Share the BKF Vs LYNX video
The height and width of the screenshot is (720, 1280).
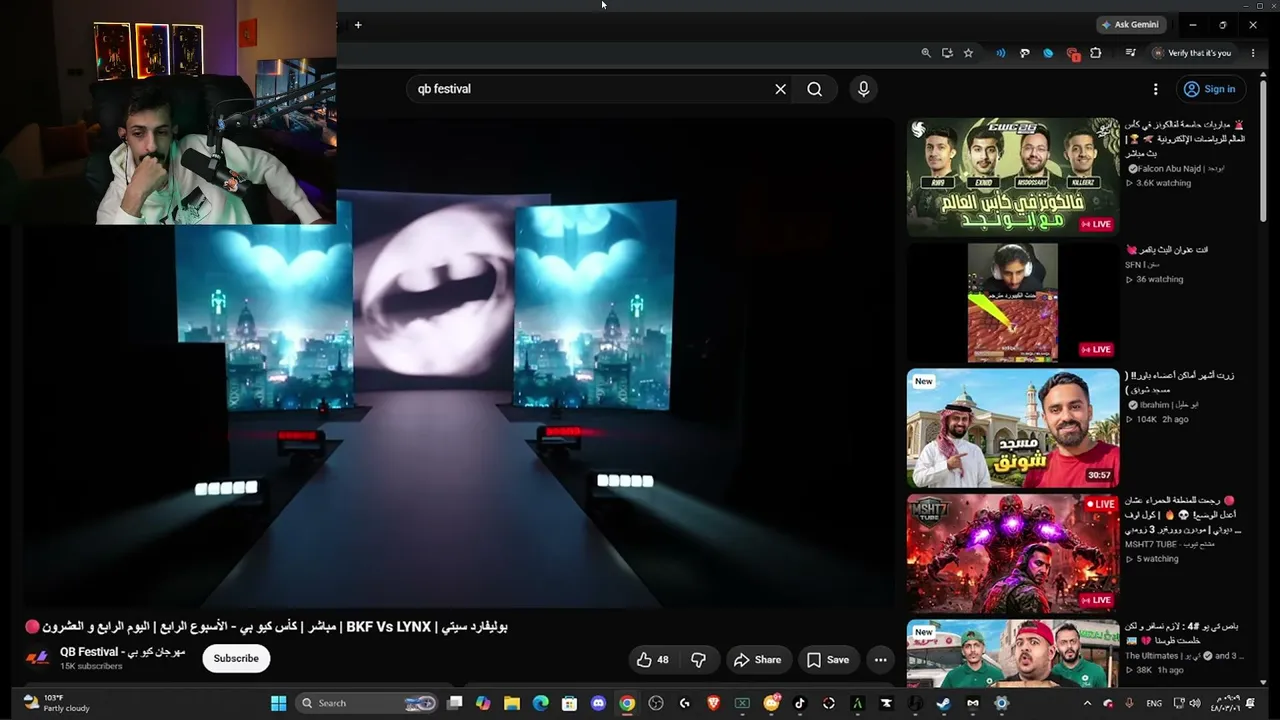pyautogui.click(x=757, y=660)
